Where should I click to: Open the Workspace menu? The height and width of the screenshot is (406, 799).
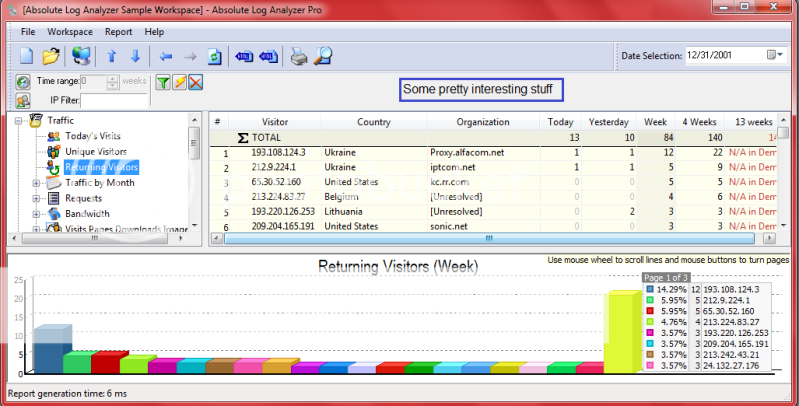coord(70,32)
